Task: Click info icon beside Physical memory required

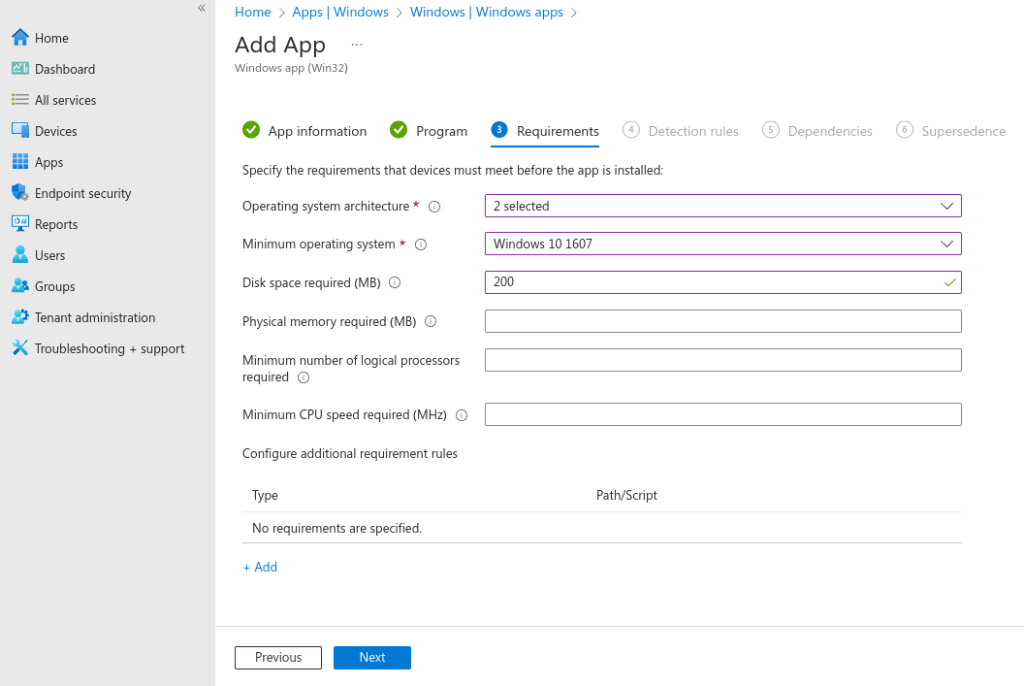Action: pos(431,321)
